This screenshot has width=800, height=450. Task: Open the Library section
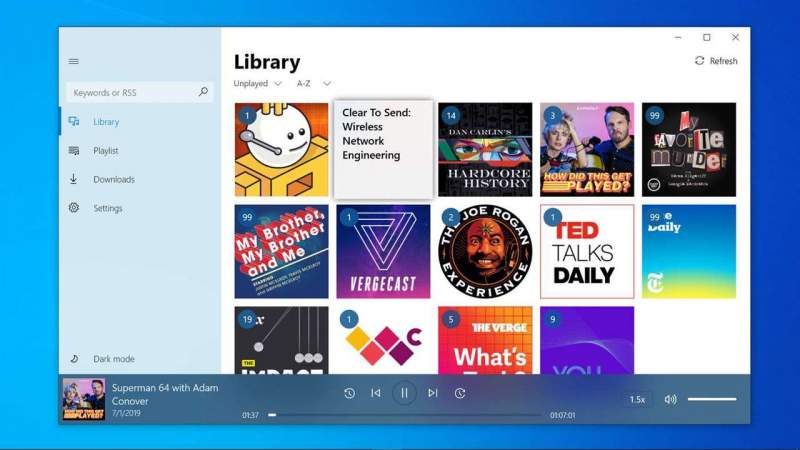click(140, 121)
